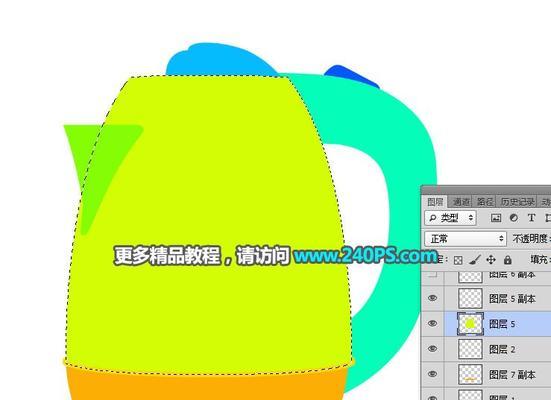
Task: Select layer name 图层 2
Action: 502,349
